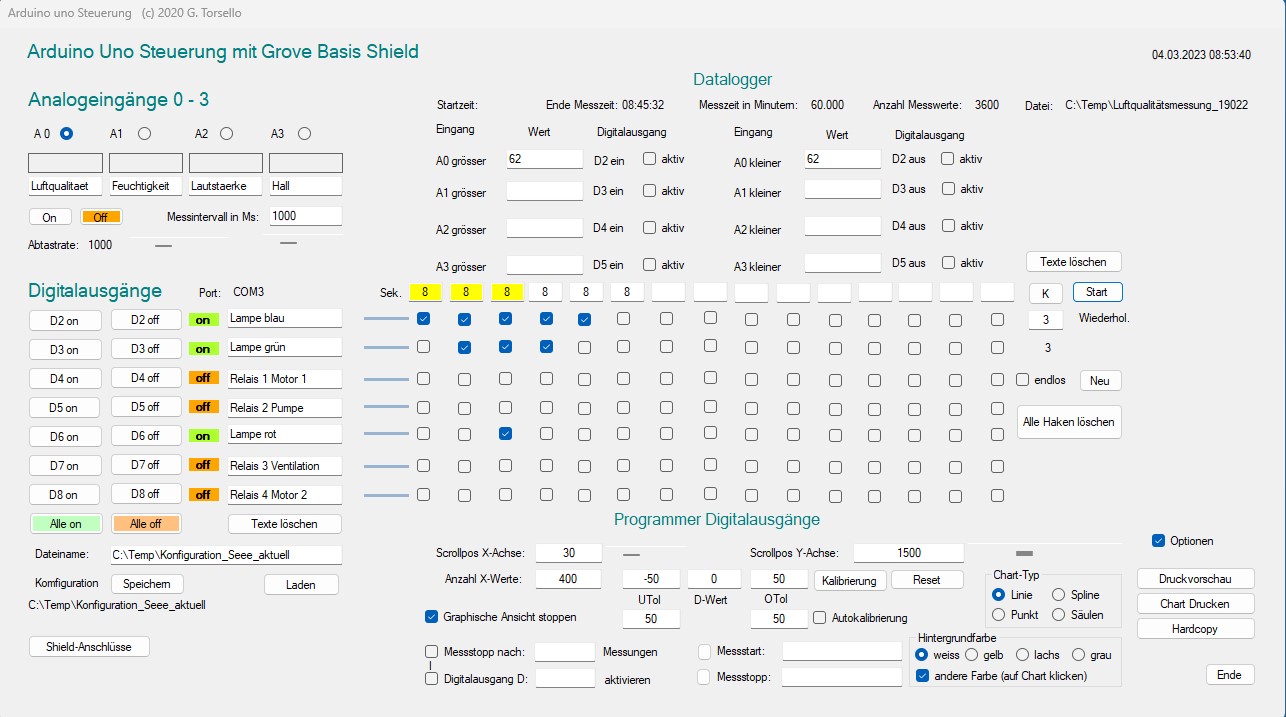Click the Kalibrierung button
This screenshot has height=717, width=1286.
point(849,580)
